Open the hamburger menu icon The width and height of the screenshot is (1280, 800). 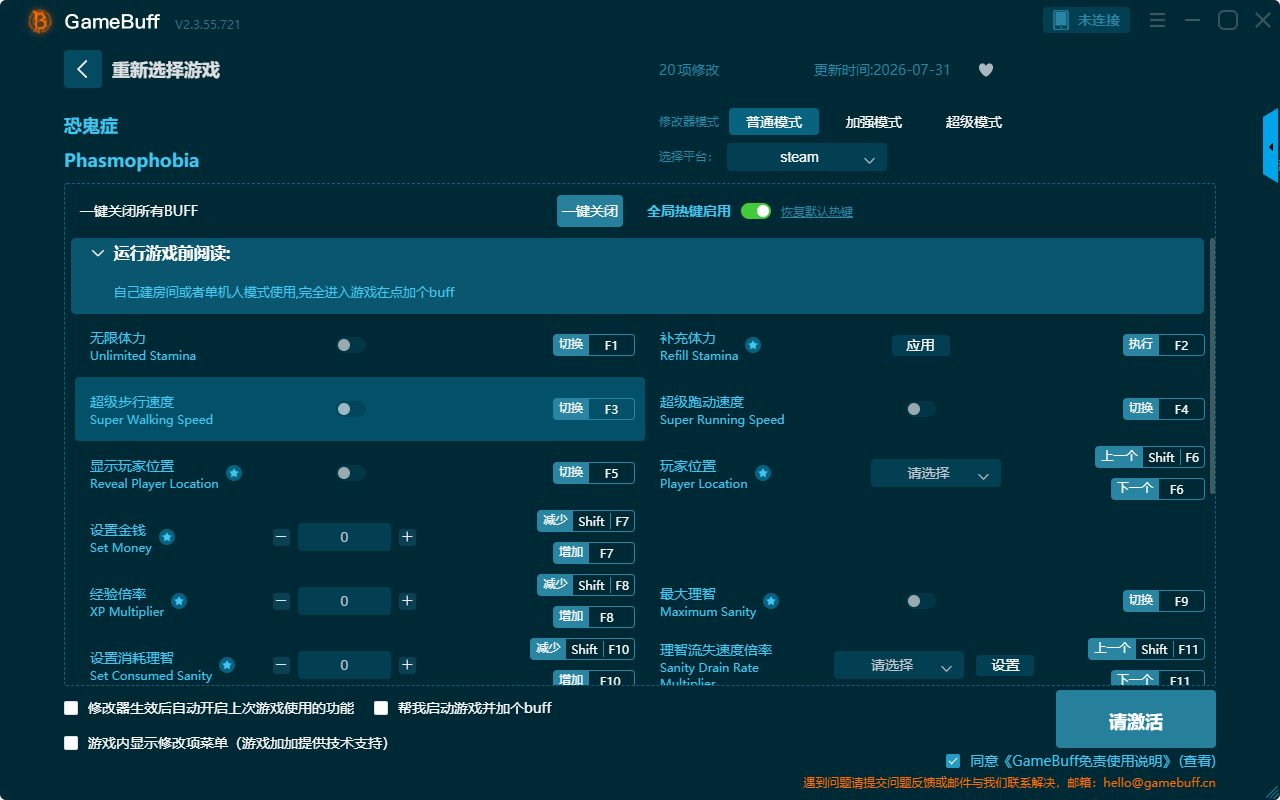coord(1157,20)
